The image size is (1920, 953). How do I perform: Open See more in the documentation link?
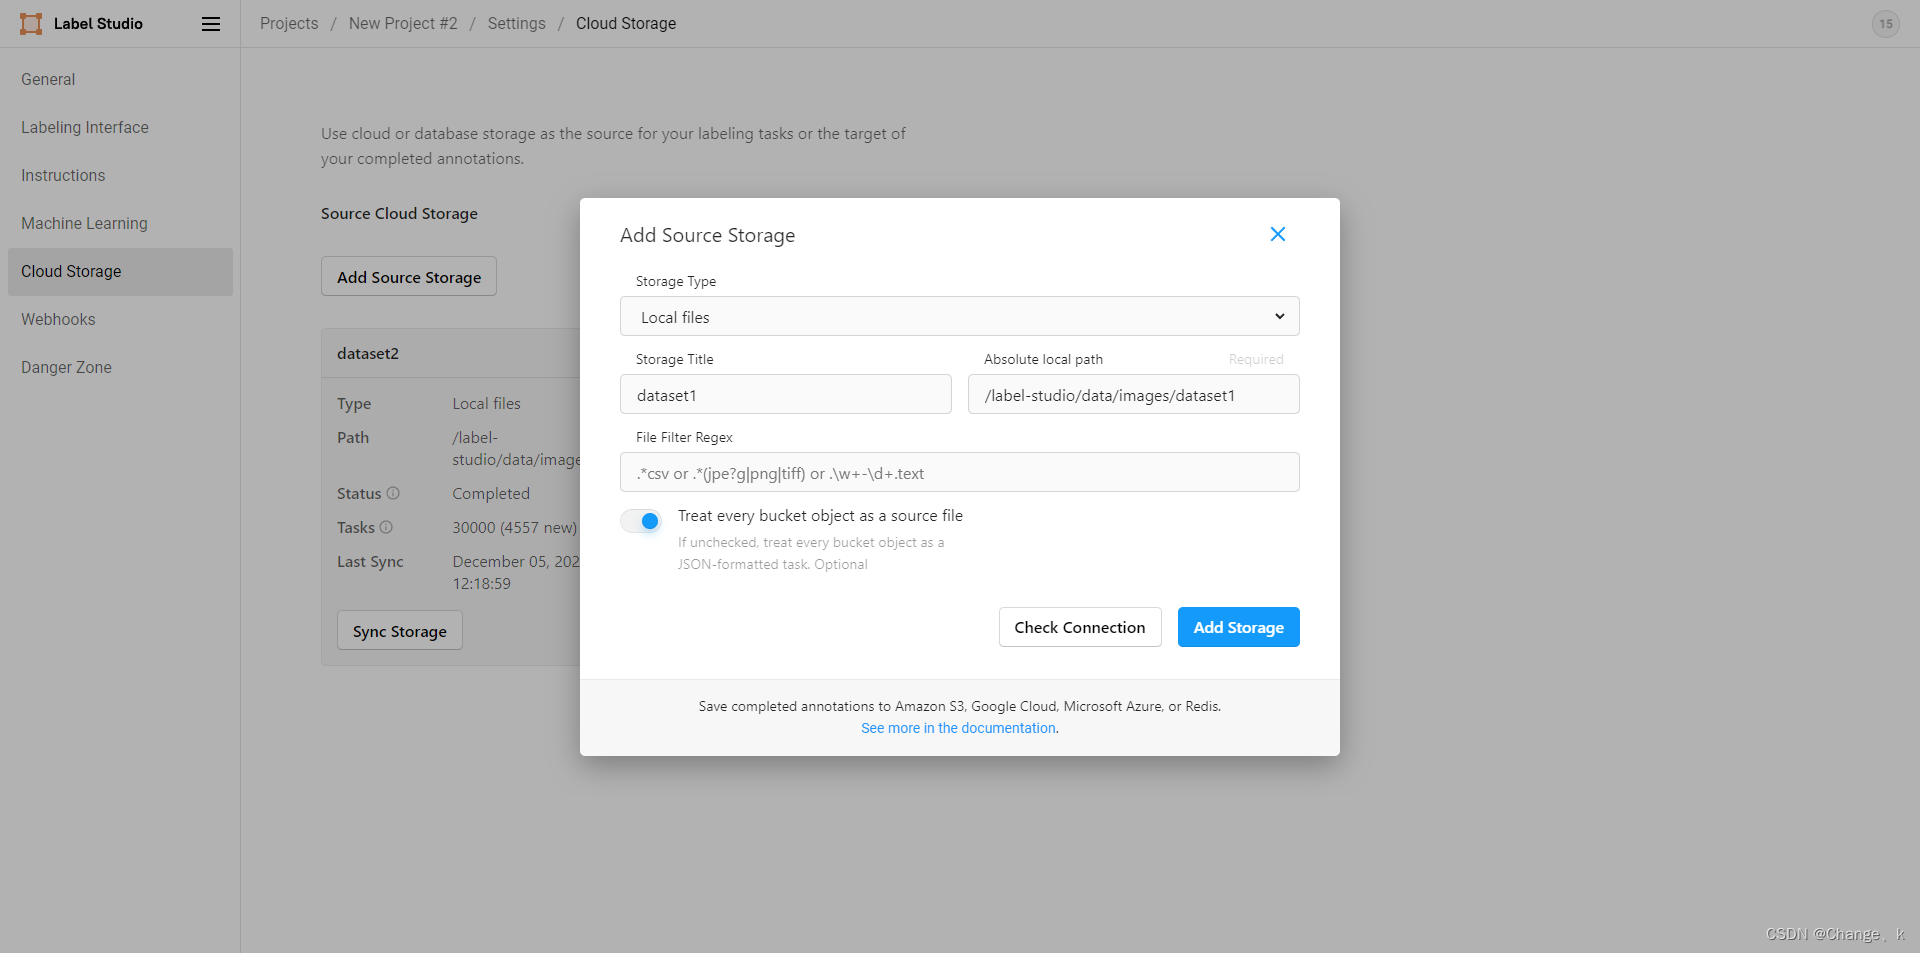pos(958,728)
